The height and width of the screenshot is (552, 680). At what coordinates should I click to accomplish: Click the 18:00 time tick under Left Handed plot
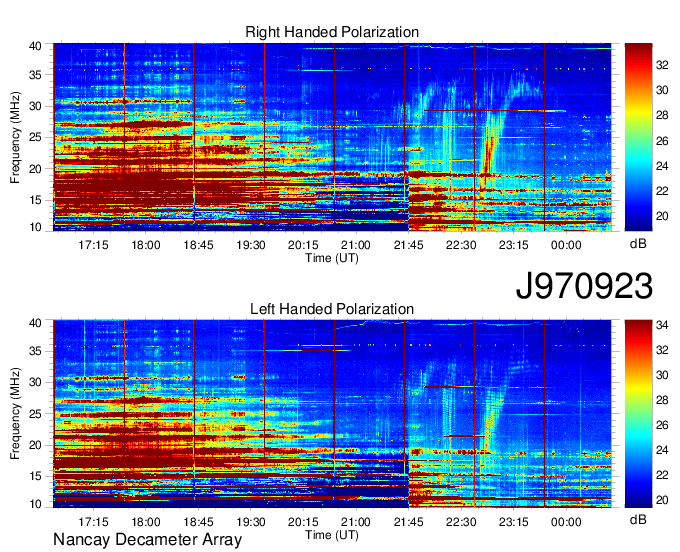click(146, 522)
